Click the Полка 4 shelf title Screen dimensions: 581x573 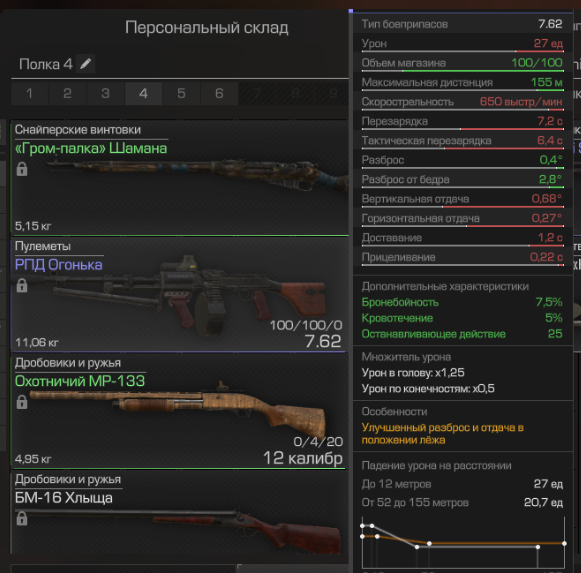[x=46, y=64]
